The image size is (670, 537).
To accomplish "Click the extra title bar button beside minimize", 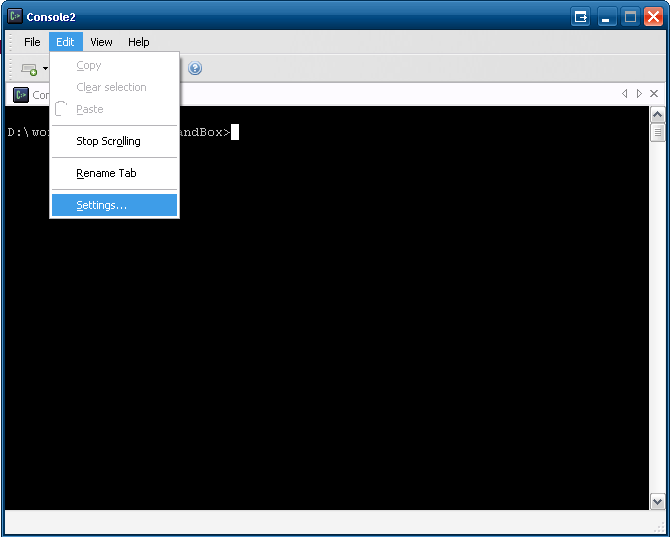I will [580, 17].
